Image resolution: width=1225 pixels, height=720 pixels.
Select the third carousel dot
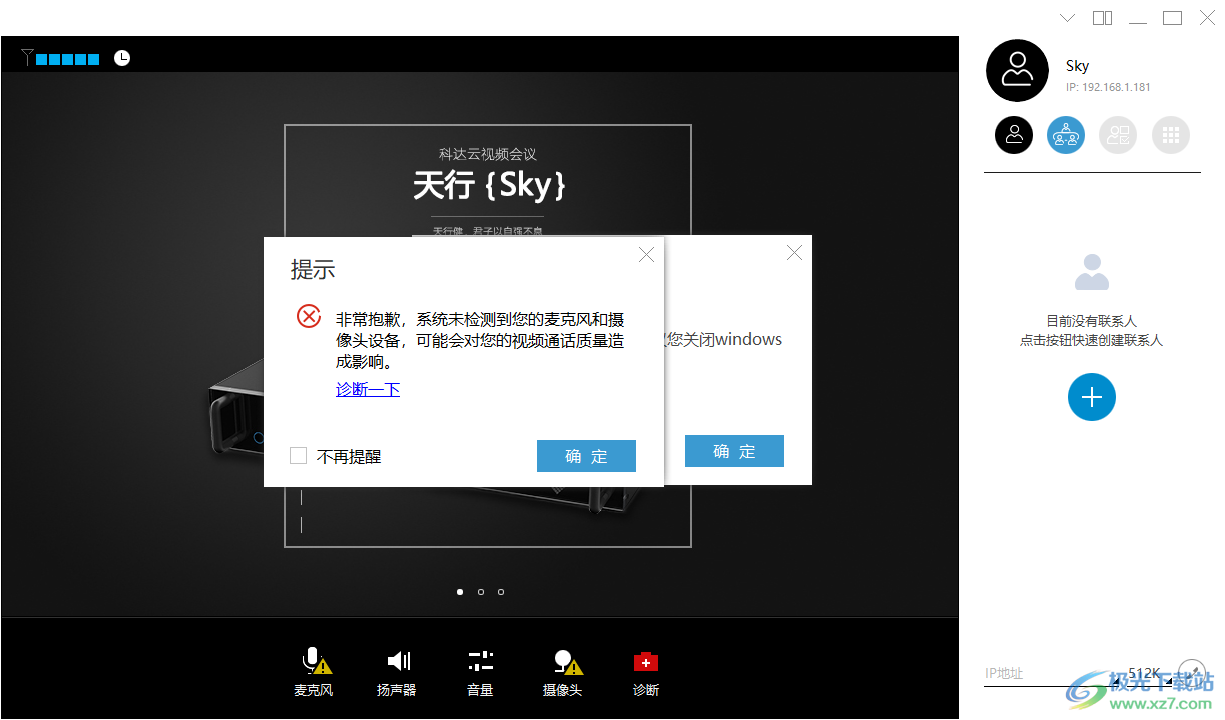point(501,592)
